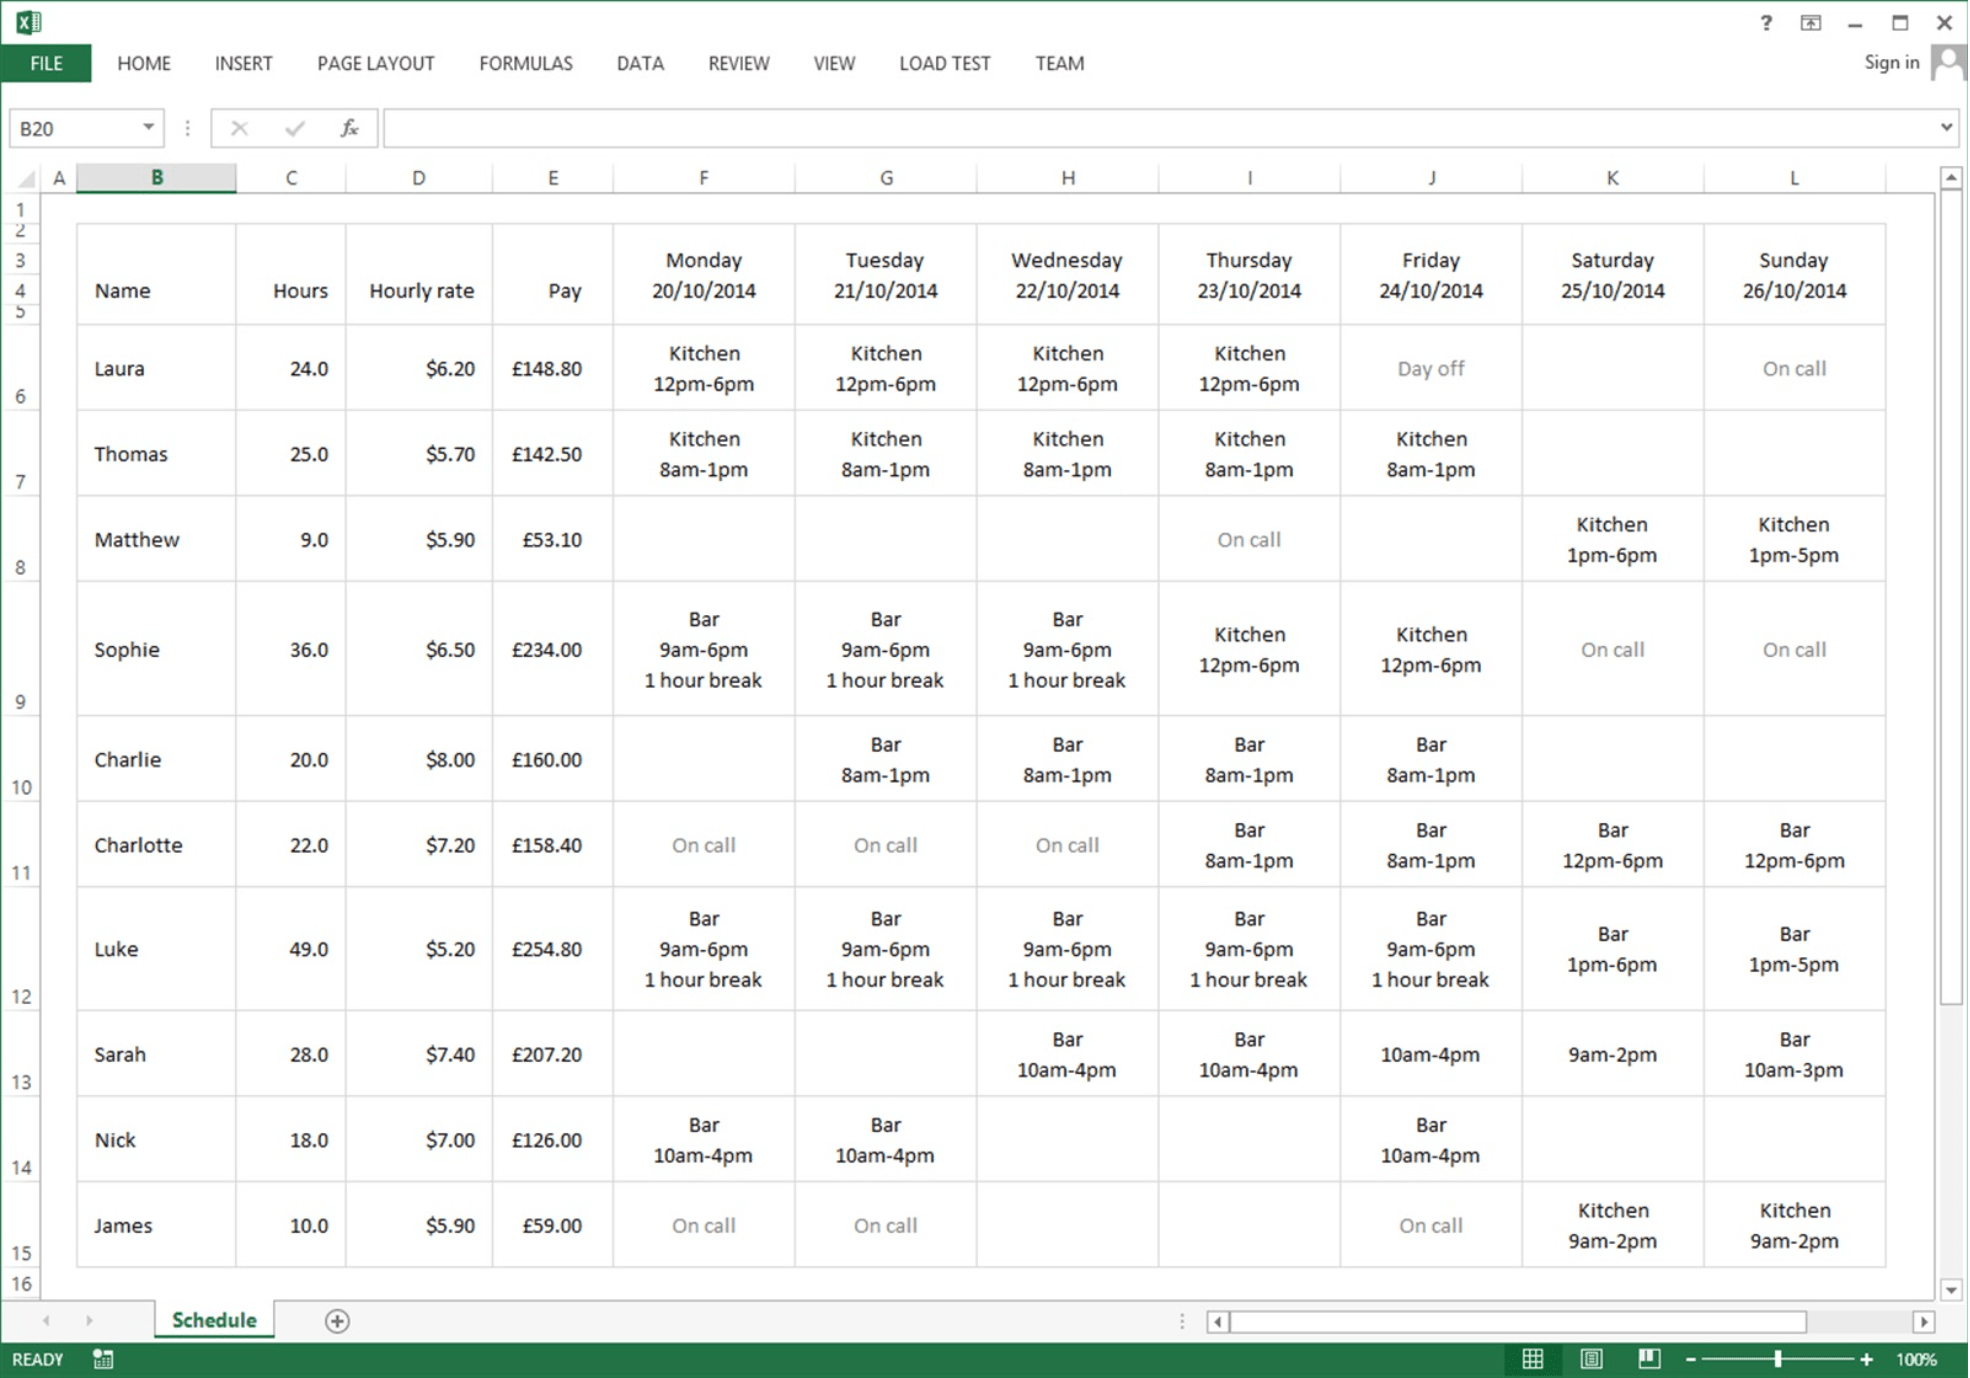The height and width of the screenshot is (1378, 1970).
Task: Add a new worksheet with the plus button
Action: [x=338, y=1321]
